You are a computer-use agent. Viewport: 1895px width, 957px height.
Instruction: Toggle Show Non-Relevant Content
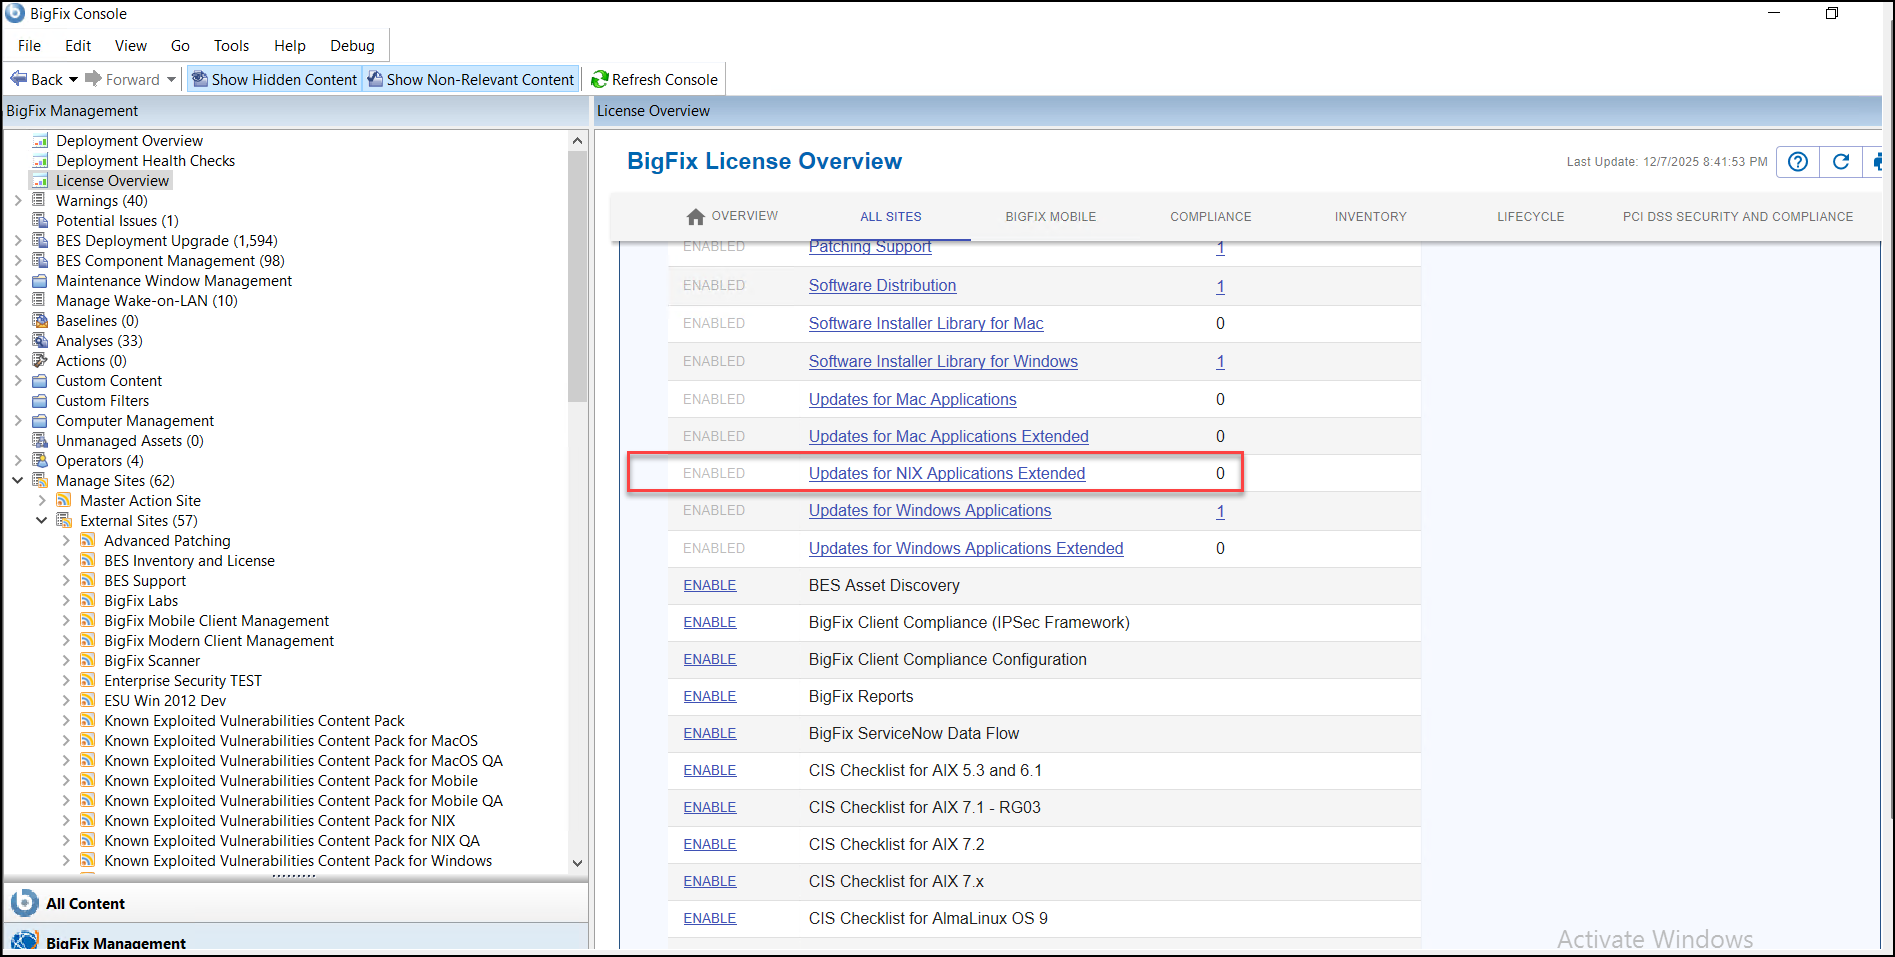tap(471, 79)
